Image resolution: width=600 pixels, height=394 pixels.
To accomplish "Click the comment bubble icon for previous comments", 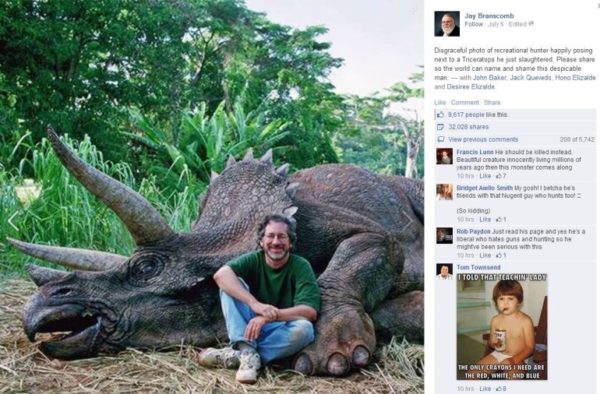I will 441,139.
